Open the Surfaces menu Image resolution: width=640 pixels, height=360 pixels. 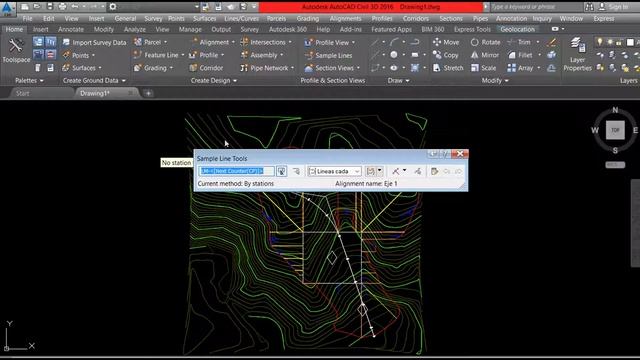(204, 18)
